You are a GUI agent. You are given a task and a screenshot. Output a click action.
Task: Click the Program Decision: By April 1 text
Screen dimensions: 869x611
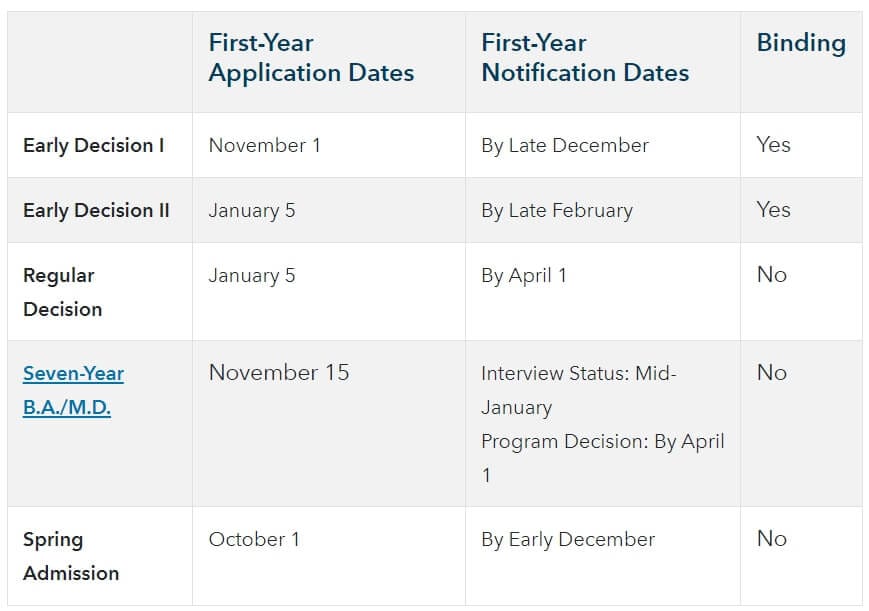click(602, 457)
